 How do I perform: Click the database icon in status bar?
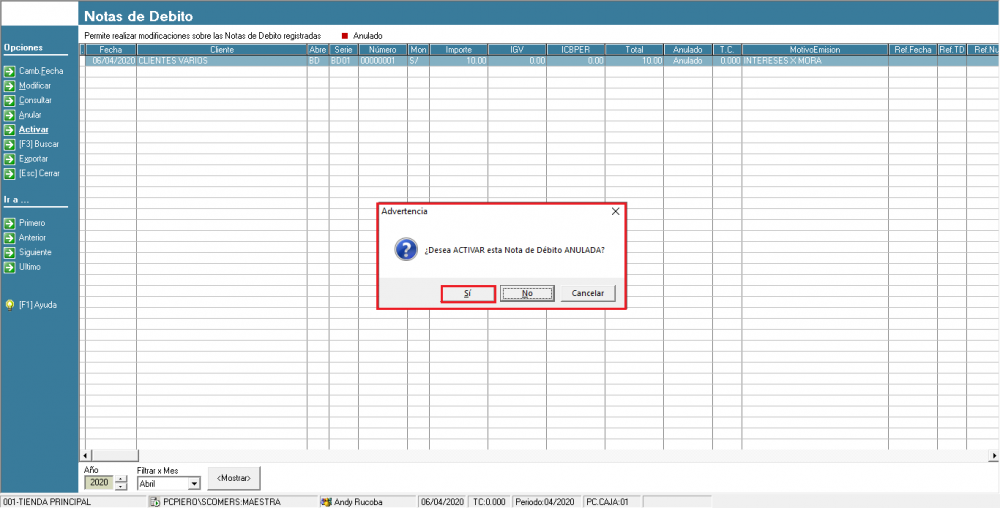154,502
